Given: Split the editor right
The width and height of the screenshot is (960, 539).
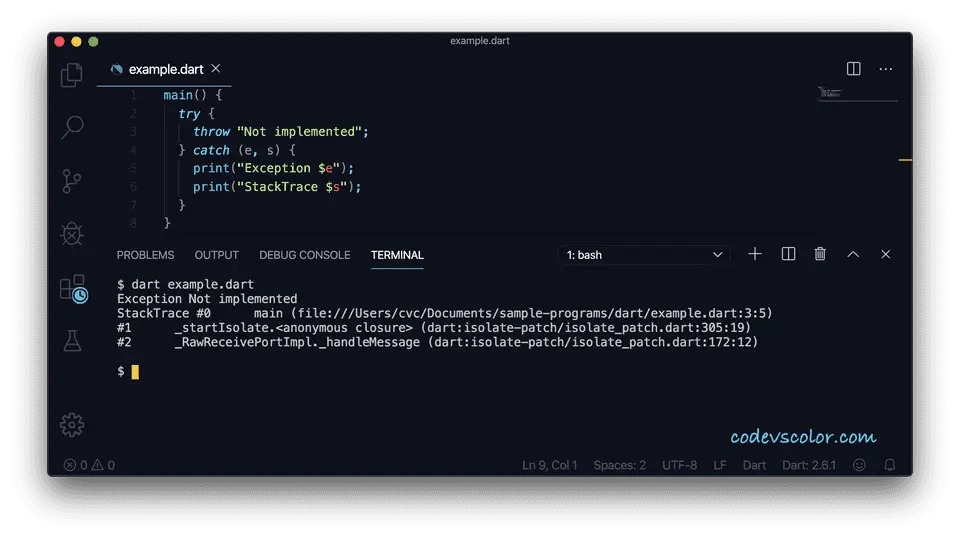Looking at the screenshot, I should (x=853, y=69).
